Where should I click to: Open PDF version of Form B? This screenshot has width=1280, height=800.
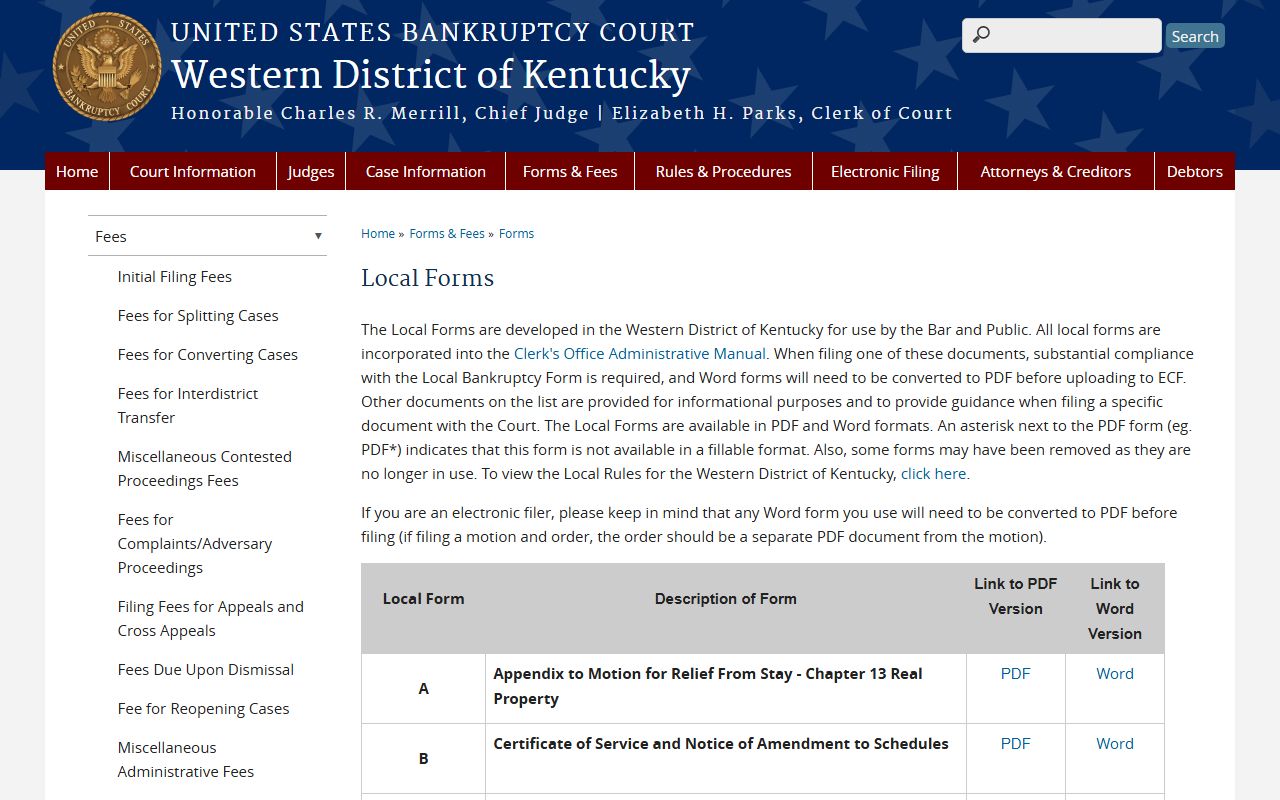pos(1015,743)
